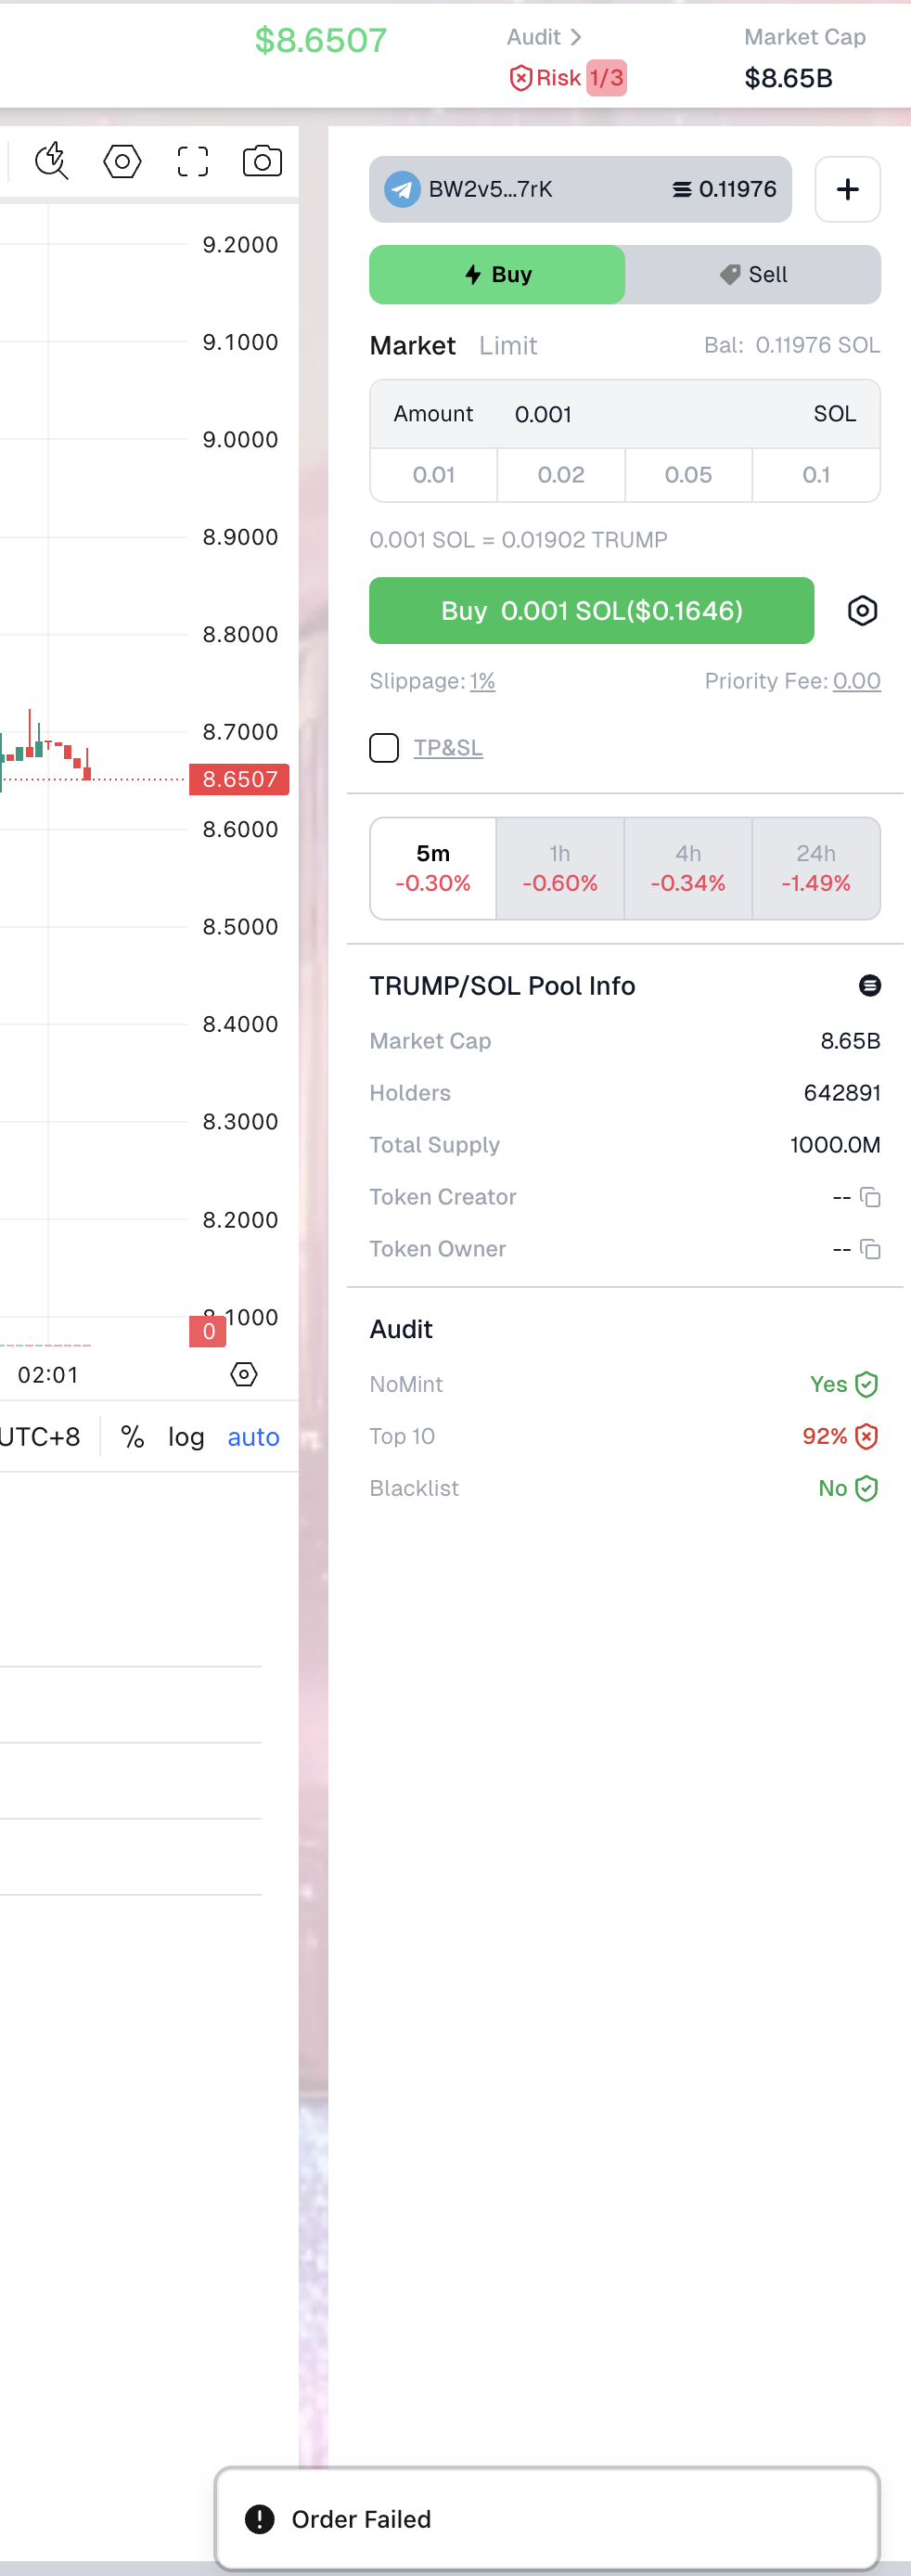Open the BW2v5...7rK wallet selector
Screen dimensions: 911x2576
click(580, 189)
